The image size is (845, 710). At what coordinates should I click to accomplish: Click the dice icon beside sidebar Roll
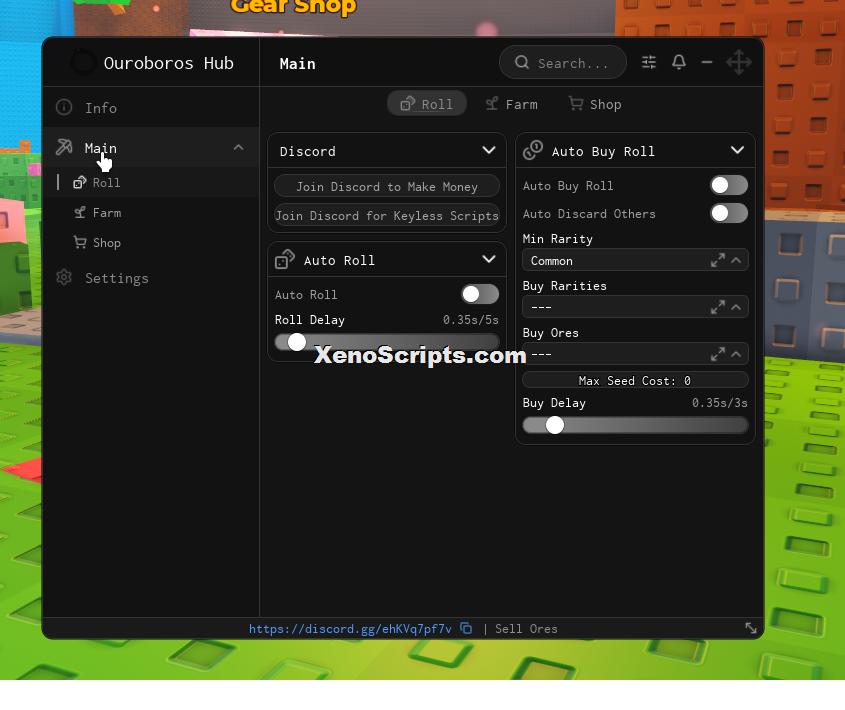pos(80,182)
